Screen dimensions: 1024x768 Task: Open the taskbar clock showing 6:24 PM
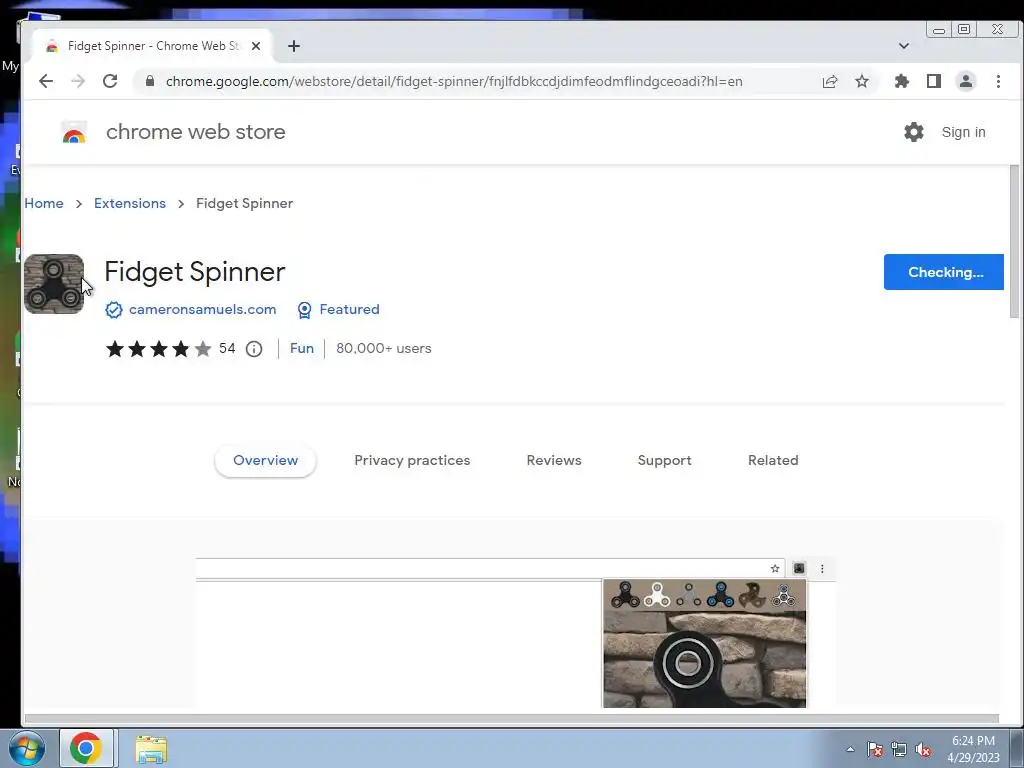pos(973,749)
